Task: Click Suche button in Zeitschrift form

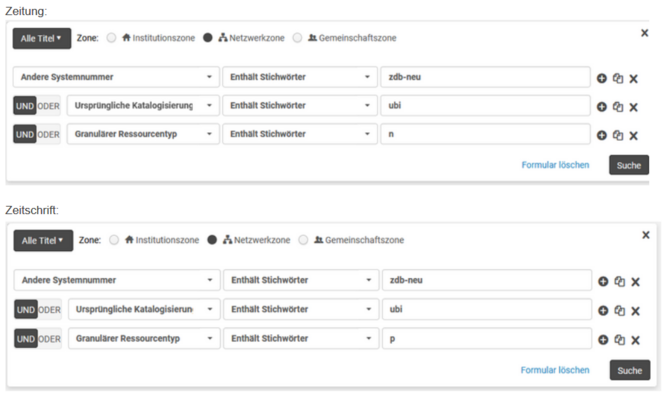Action: pyautogui.click(x=630, y=370)
